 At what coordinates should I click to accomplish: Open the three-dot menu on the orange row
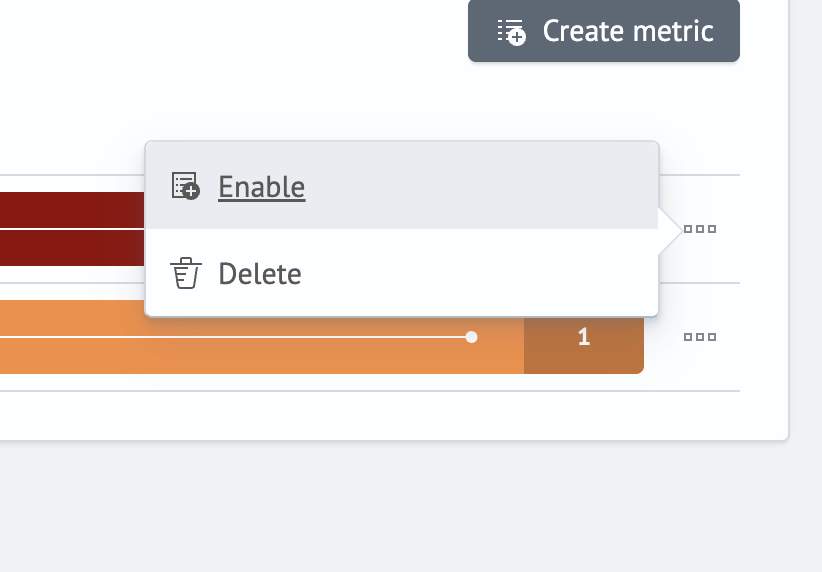700,337
